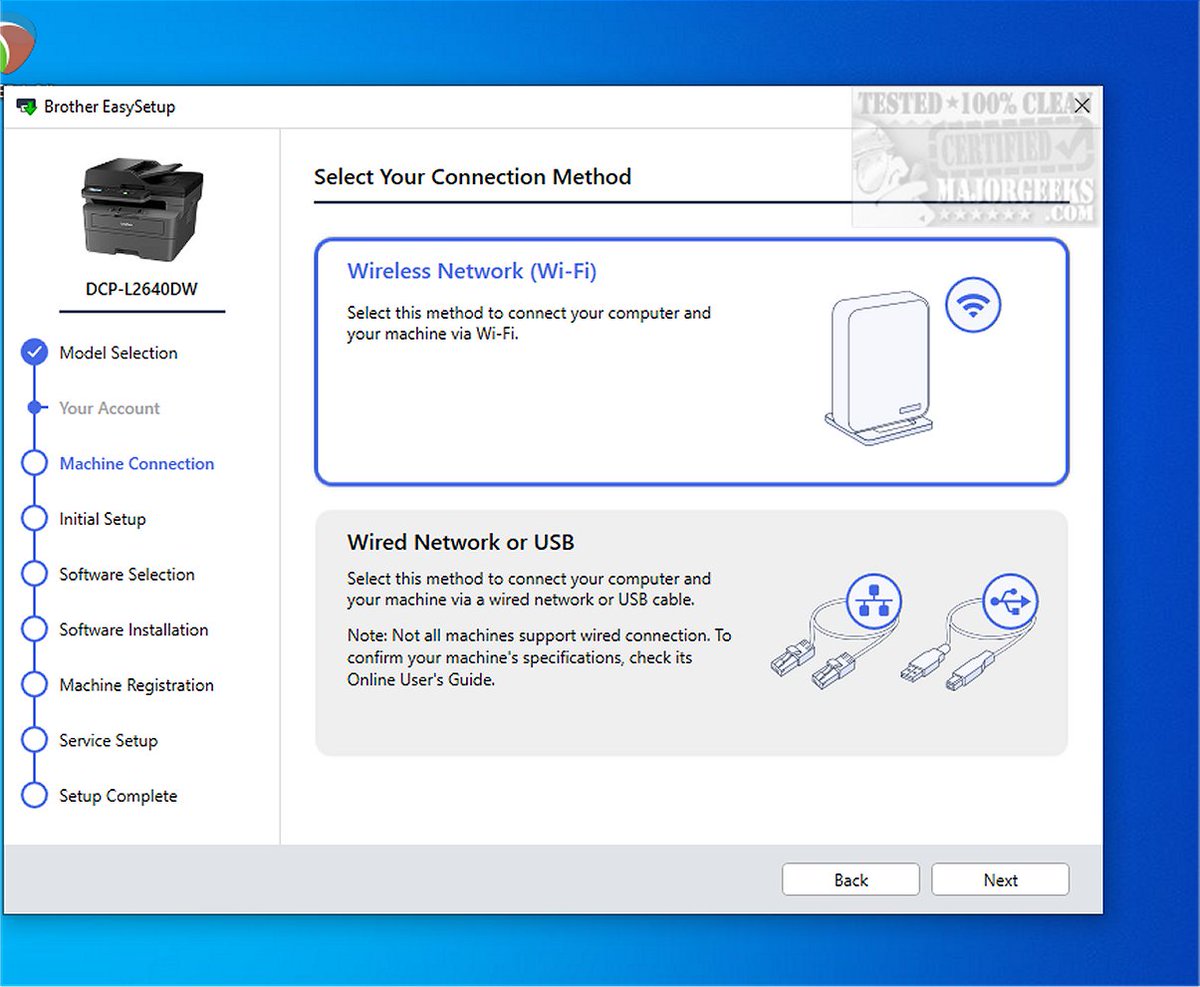Select the Service Setup step label
The height and width of the screenshot is (987, 1200).
(x=108, y=741)
